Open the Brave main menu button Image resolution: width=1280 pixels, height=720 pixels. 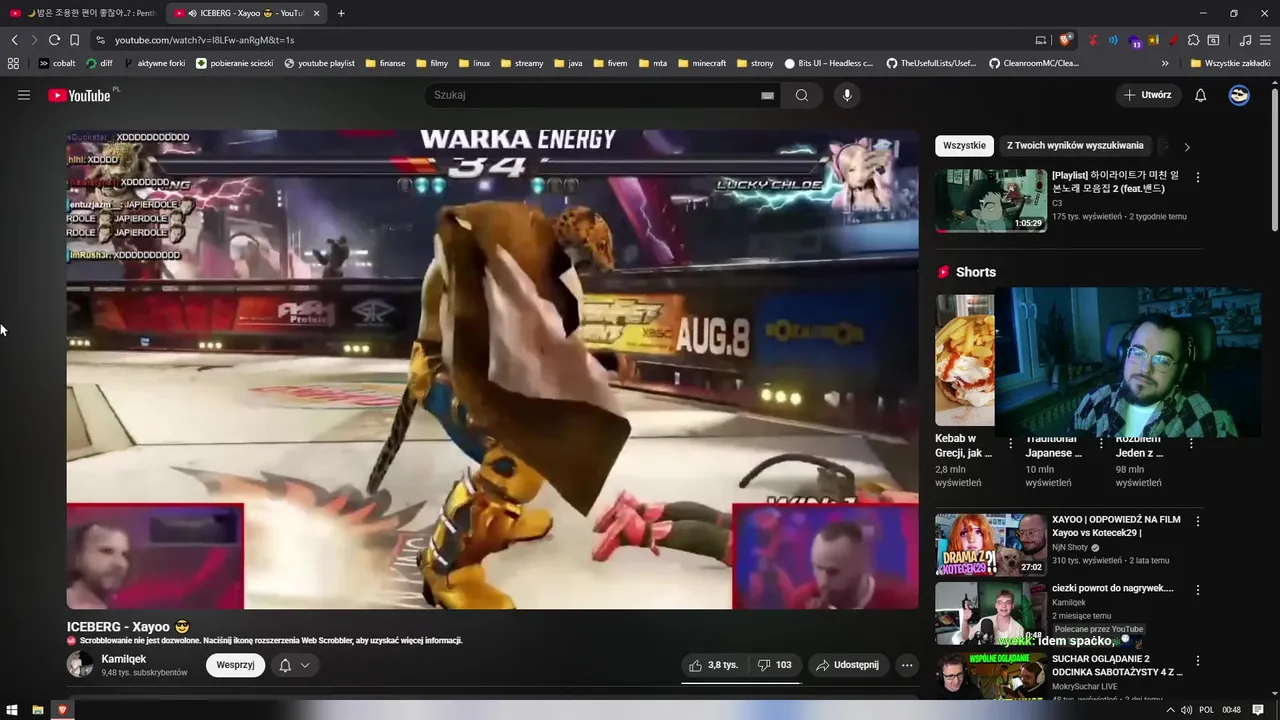click(x=1265, y=40)
